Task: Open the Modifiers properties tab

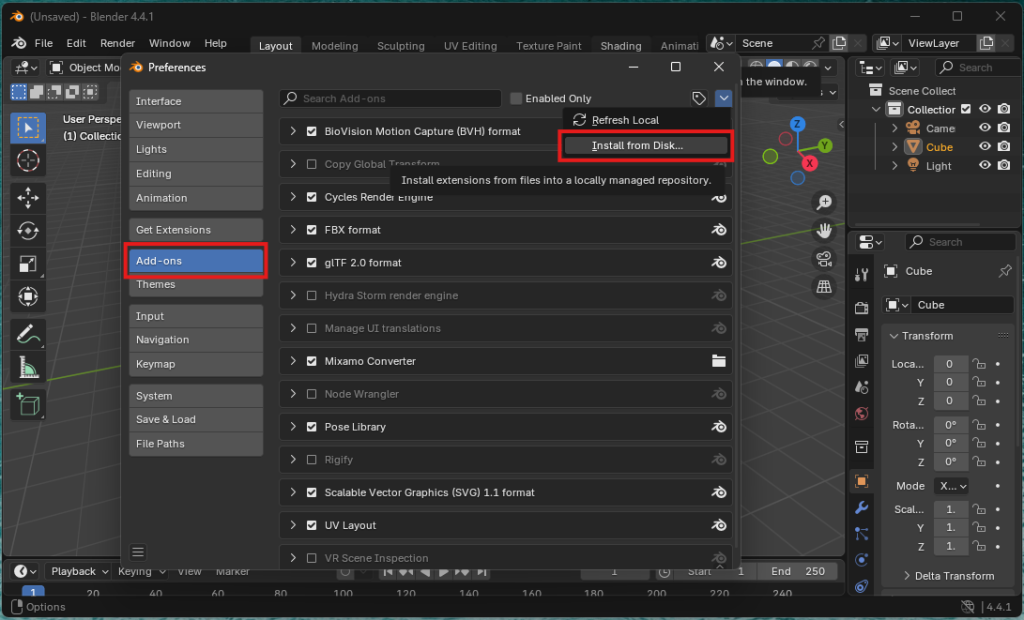Action: pos(861,508)
